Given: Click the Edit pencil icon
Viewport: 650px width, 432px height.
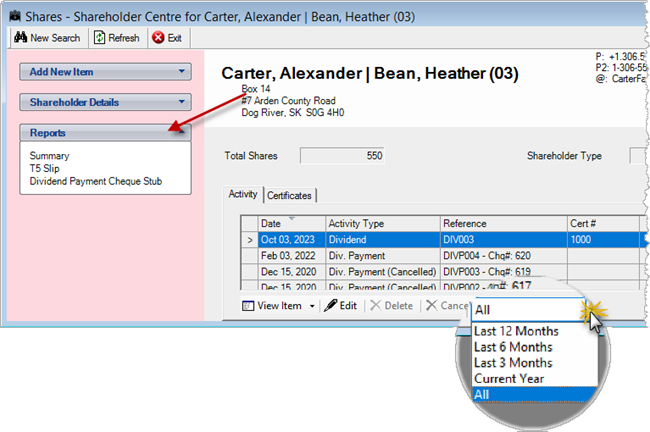Looking at the screenshot, I should coord(330,306).
